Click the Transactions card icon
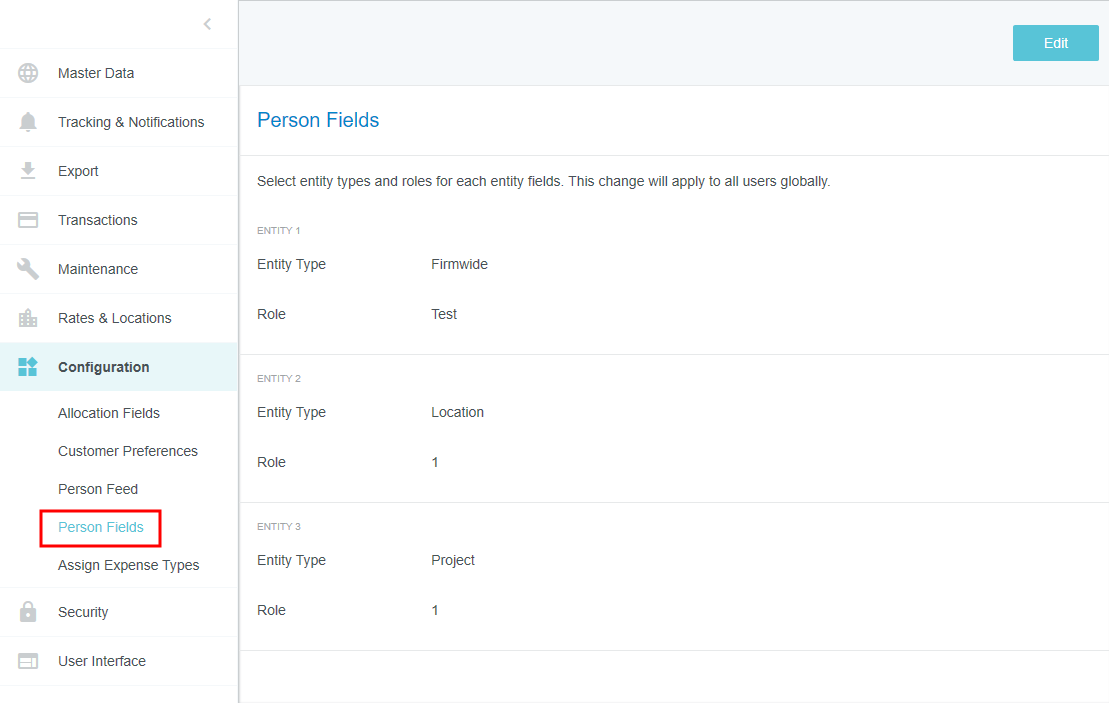The height and width of the screenshot is (703, 1109). click(x=28, y=220)
